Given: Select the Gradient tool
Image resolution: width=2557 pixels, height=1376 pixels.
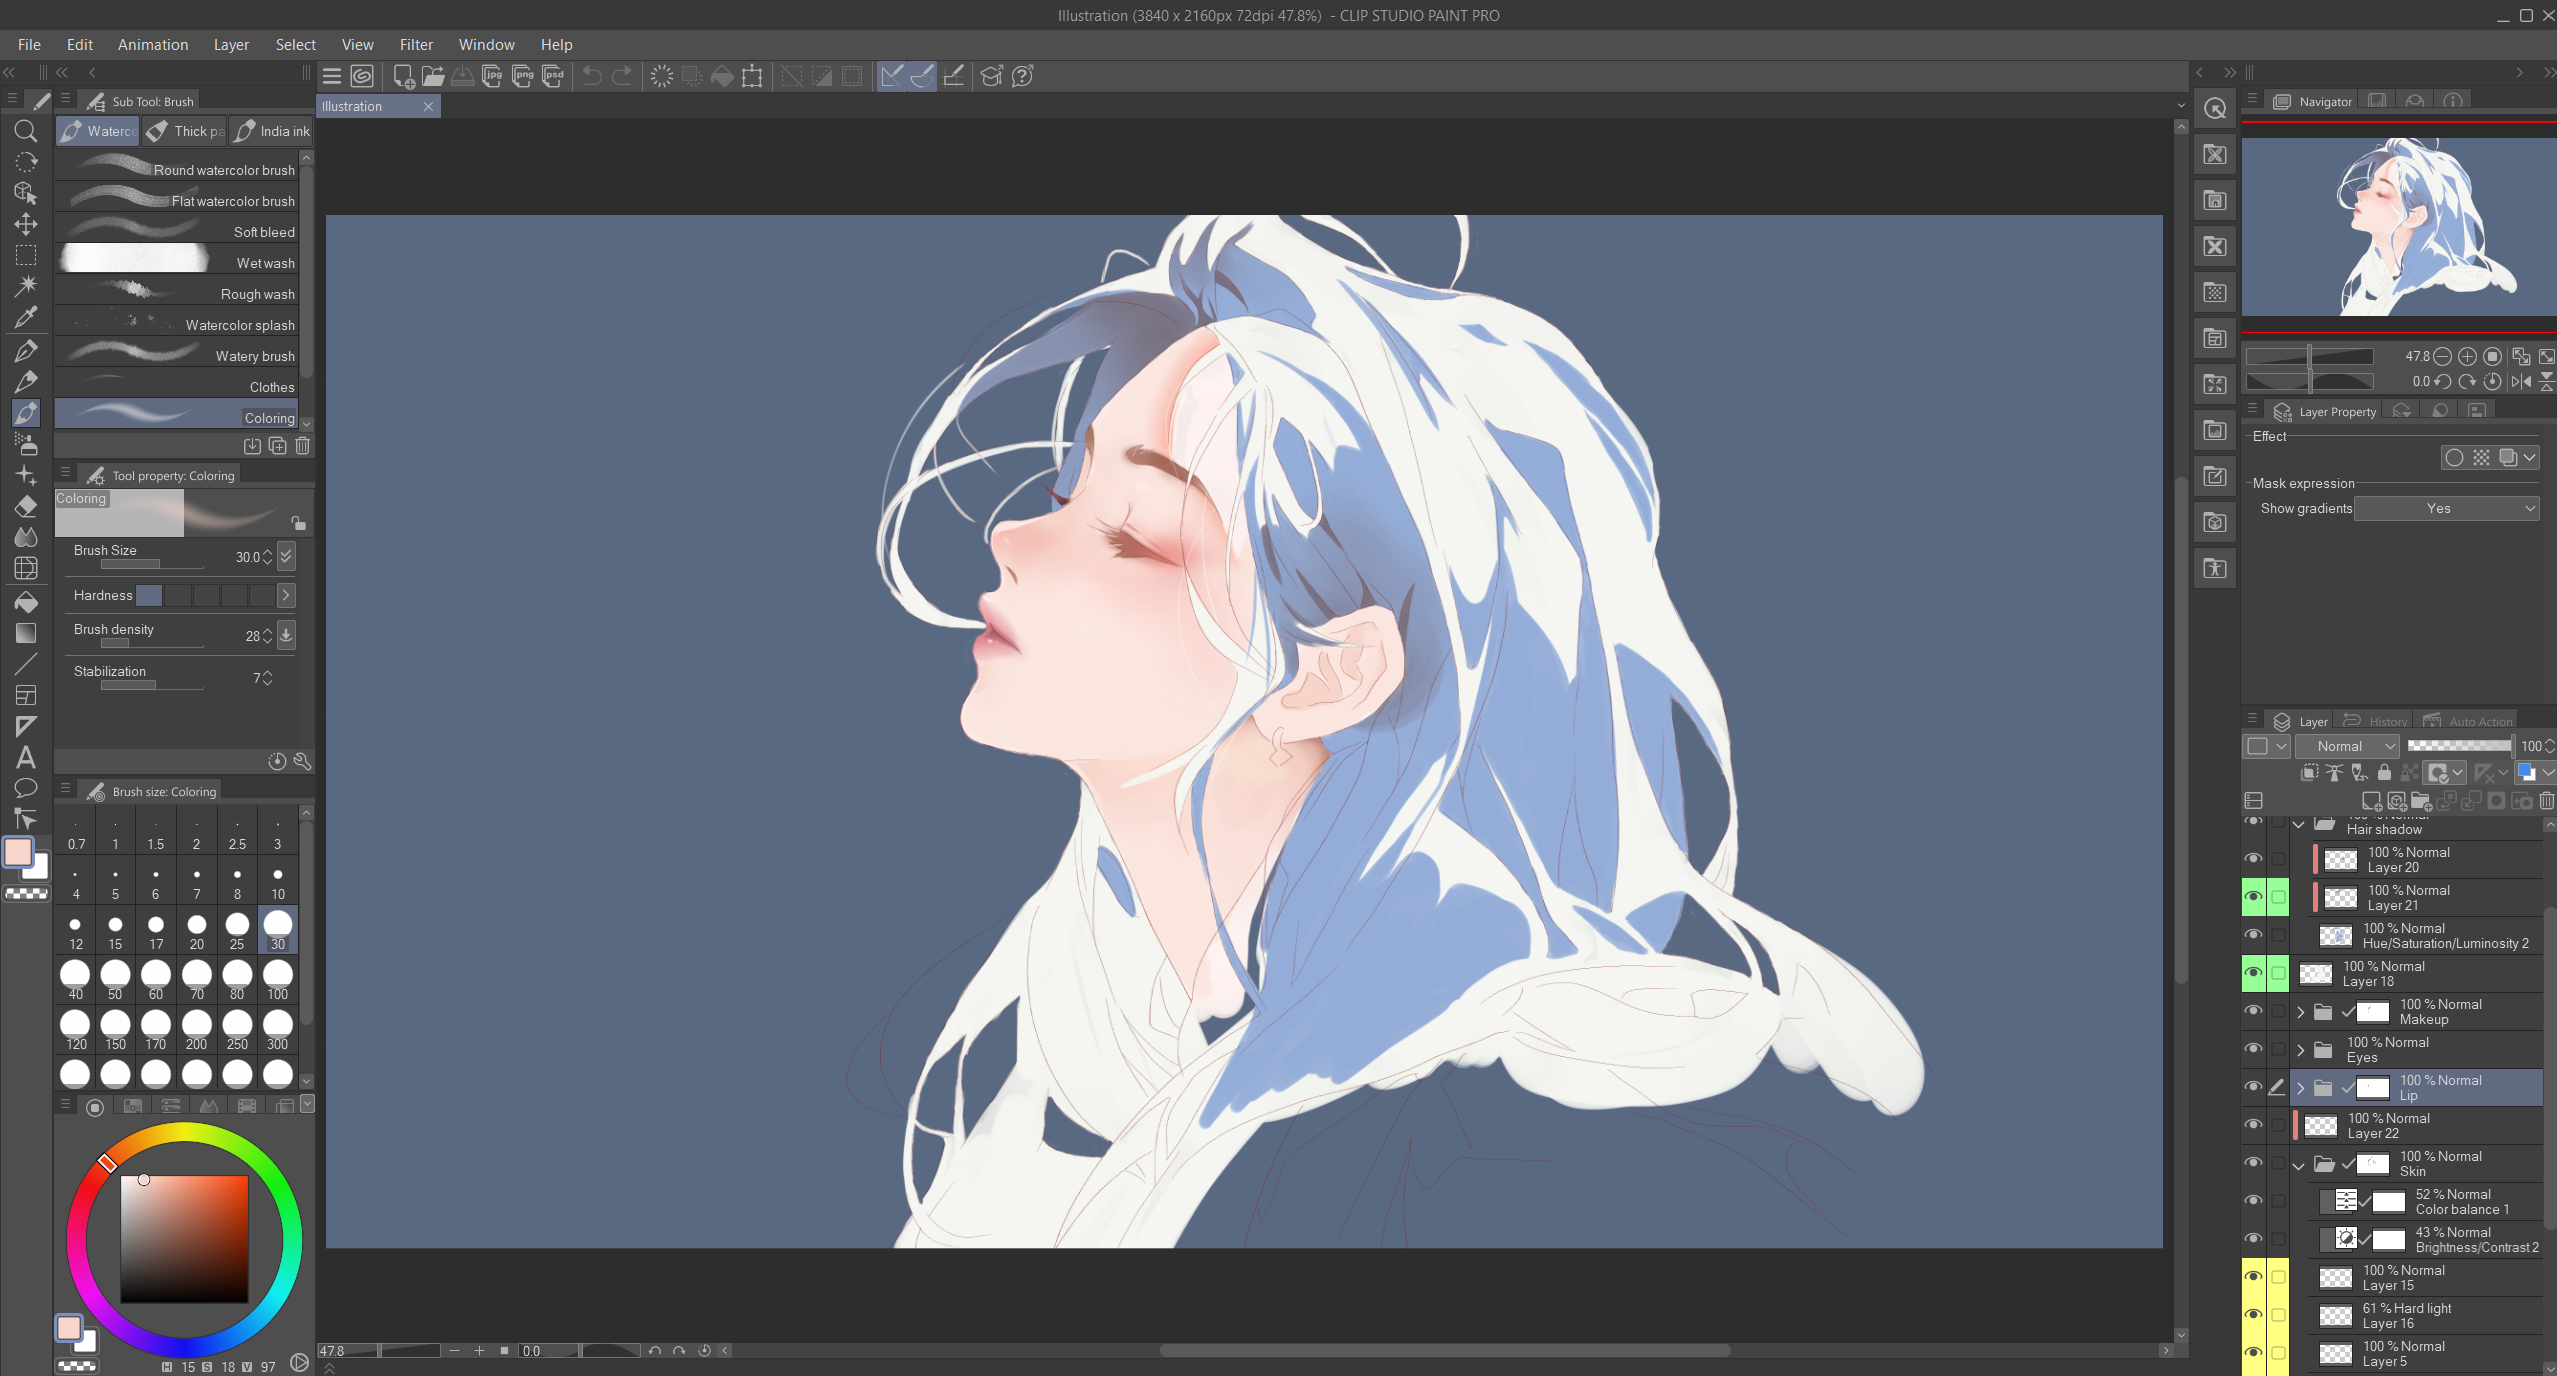Looking at the screenshot, I should (x=26, y=633).
